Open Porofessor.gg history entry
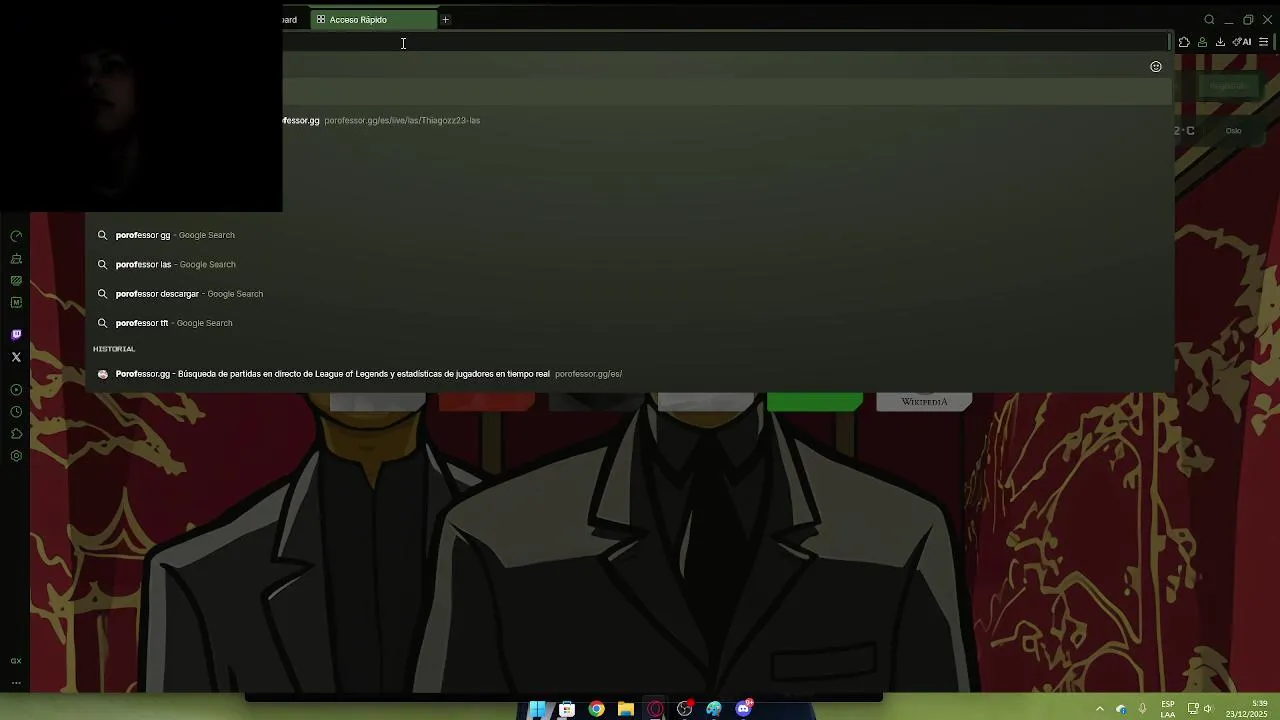 (x=630, y=374)
